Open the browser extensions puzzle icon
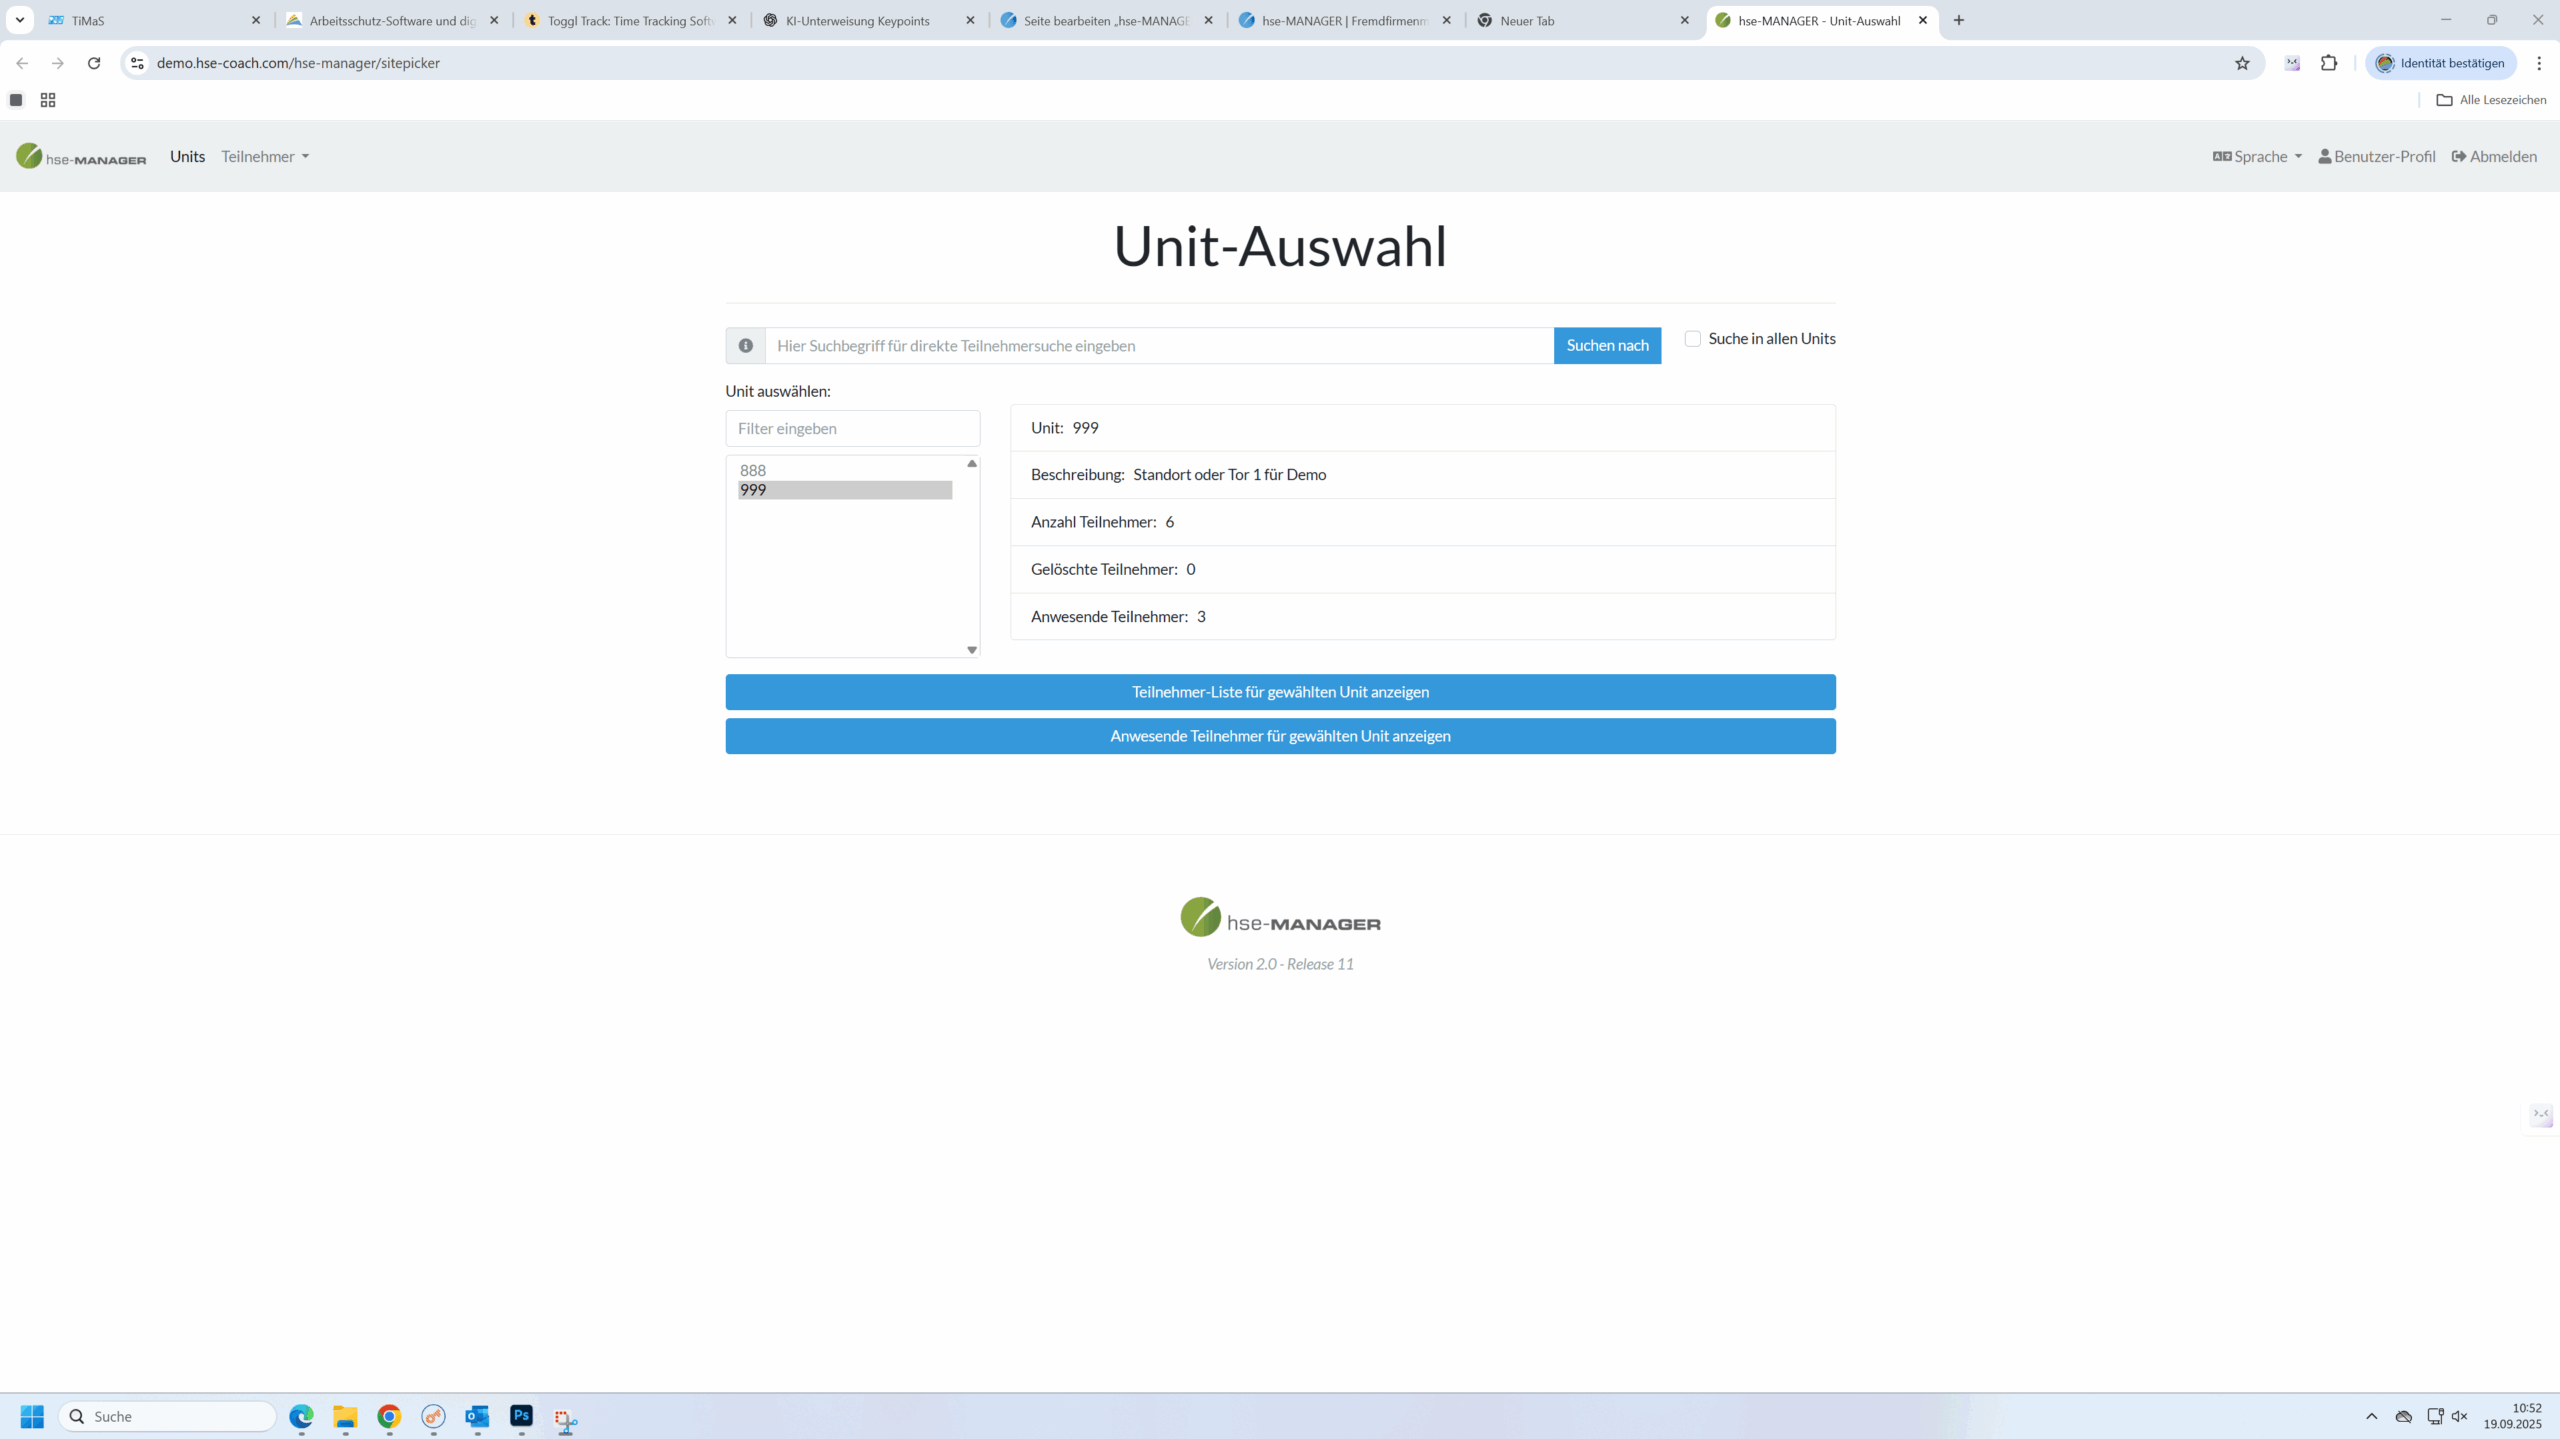The height and width of the screenshot is (1439, 2560). (x=2329, y=63)
